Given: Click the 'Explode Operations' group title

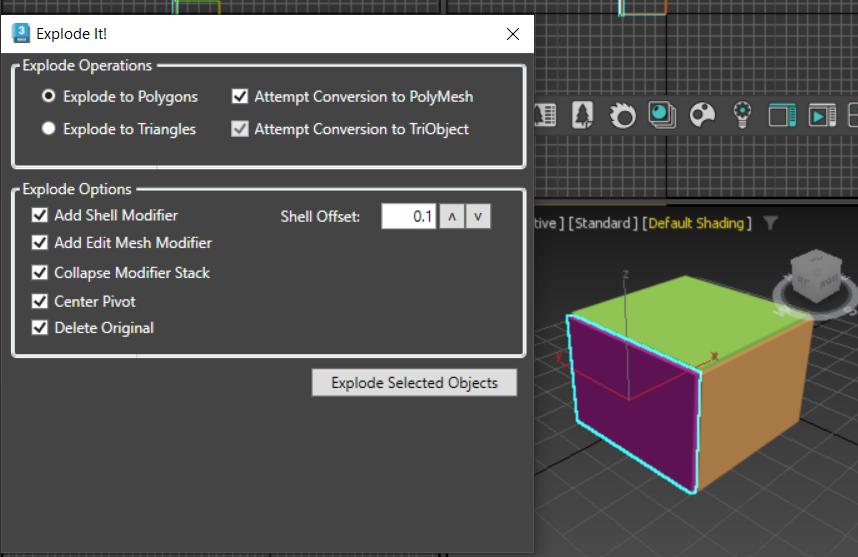Looking at the screenshot, I should pyautogui.click(x=87, y=65).
